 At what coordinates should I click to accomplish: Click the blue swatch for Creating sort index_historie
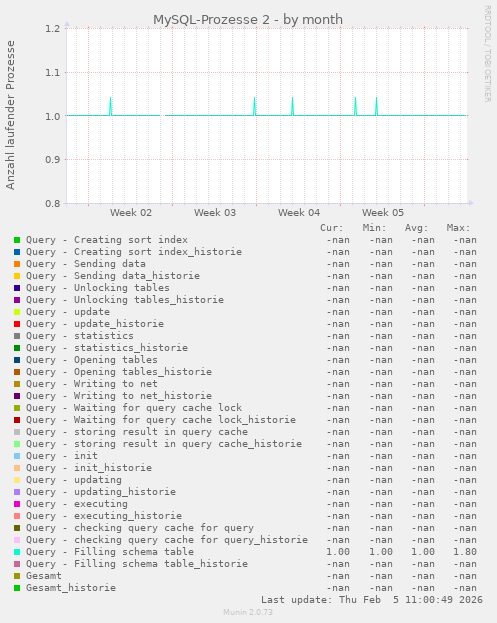(17, 252)
